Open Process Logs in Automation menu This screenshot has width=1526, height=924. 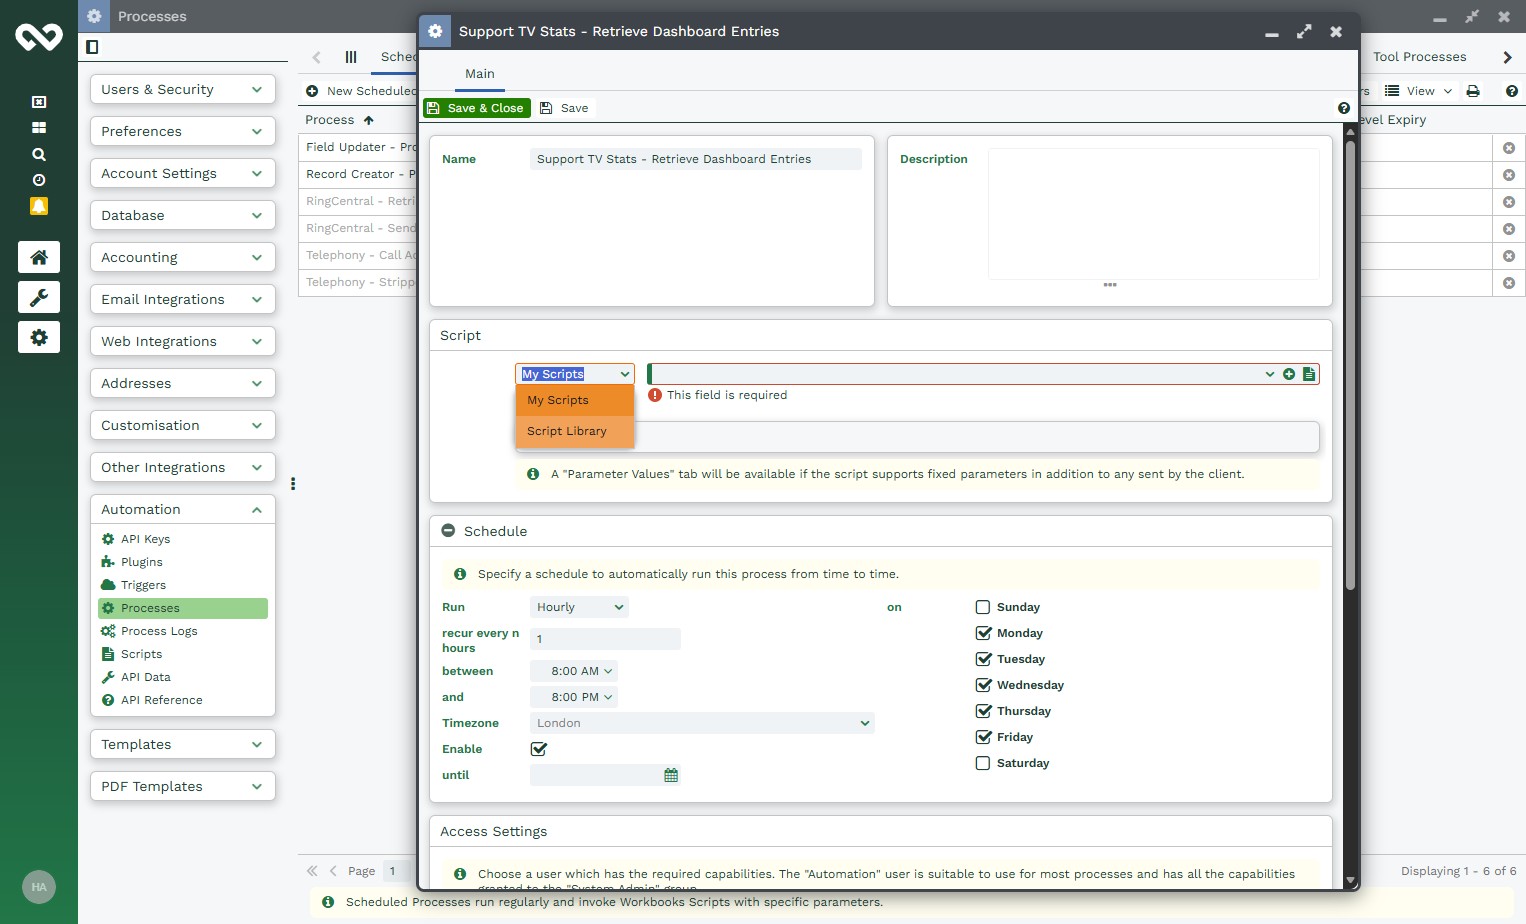159,631
